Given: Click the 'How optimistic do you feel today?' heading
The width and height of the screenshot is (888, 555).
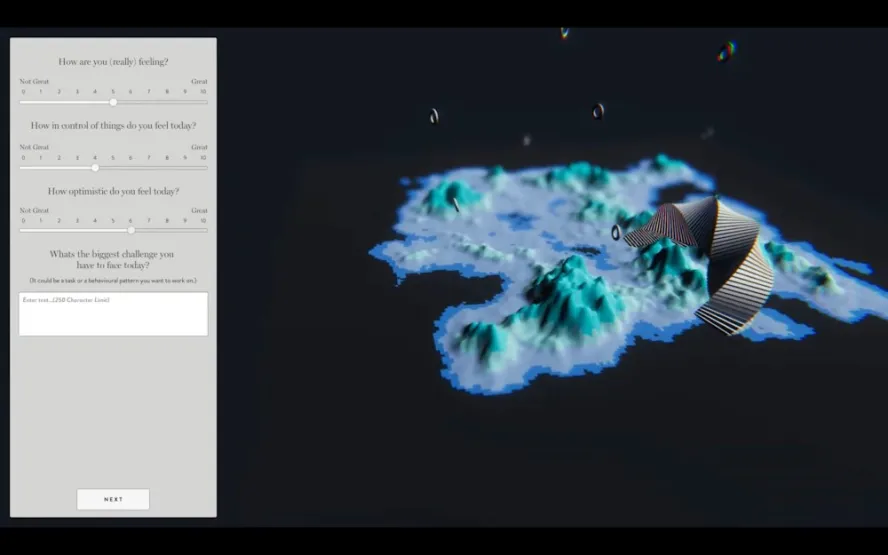Looking at the screenshot, I should point(113,191).
